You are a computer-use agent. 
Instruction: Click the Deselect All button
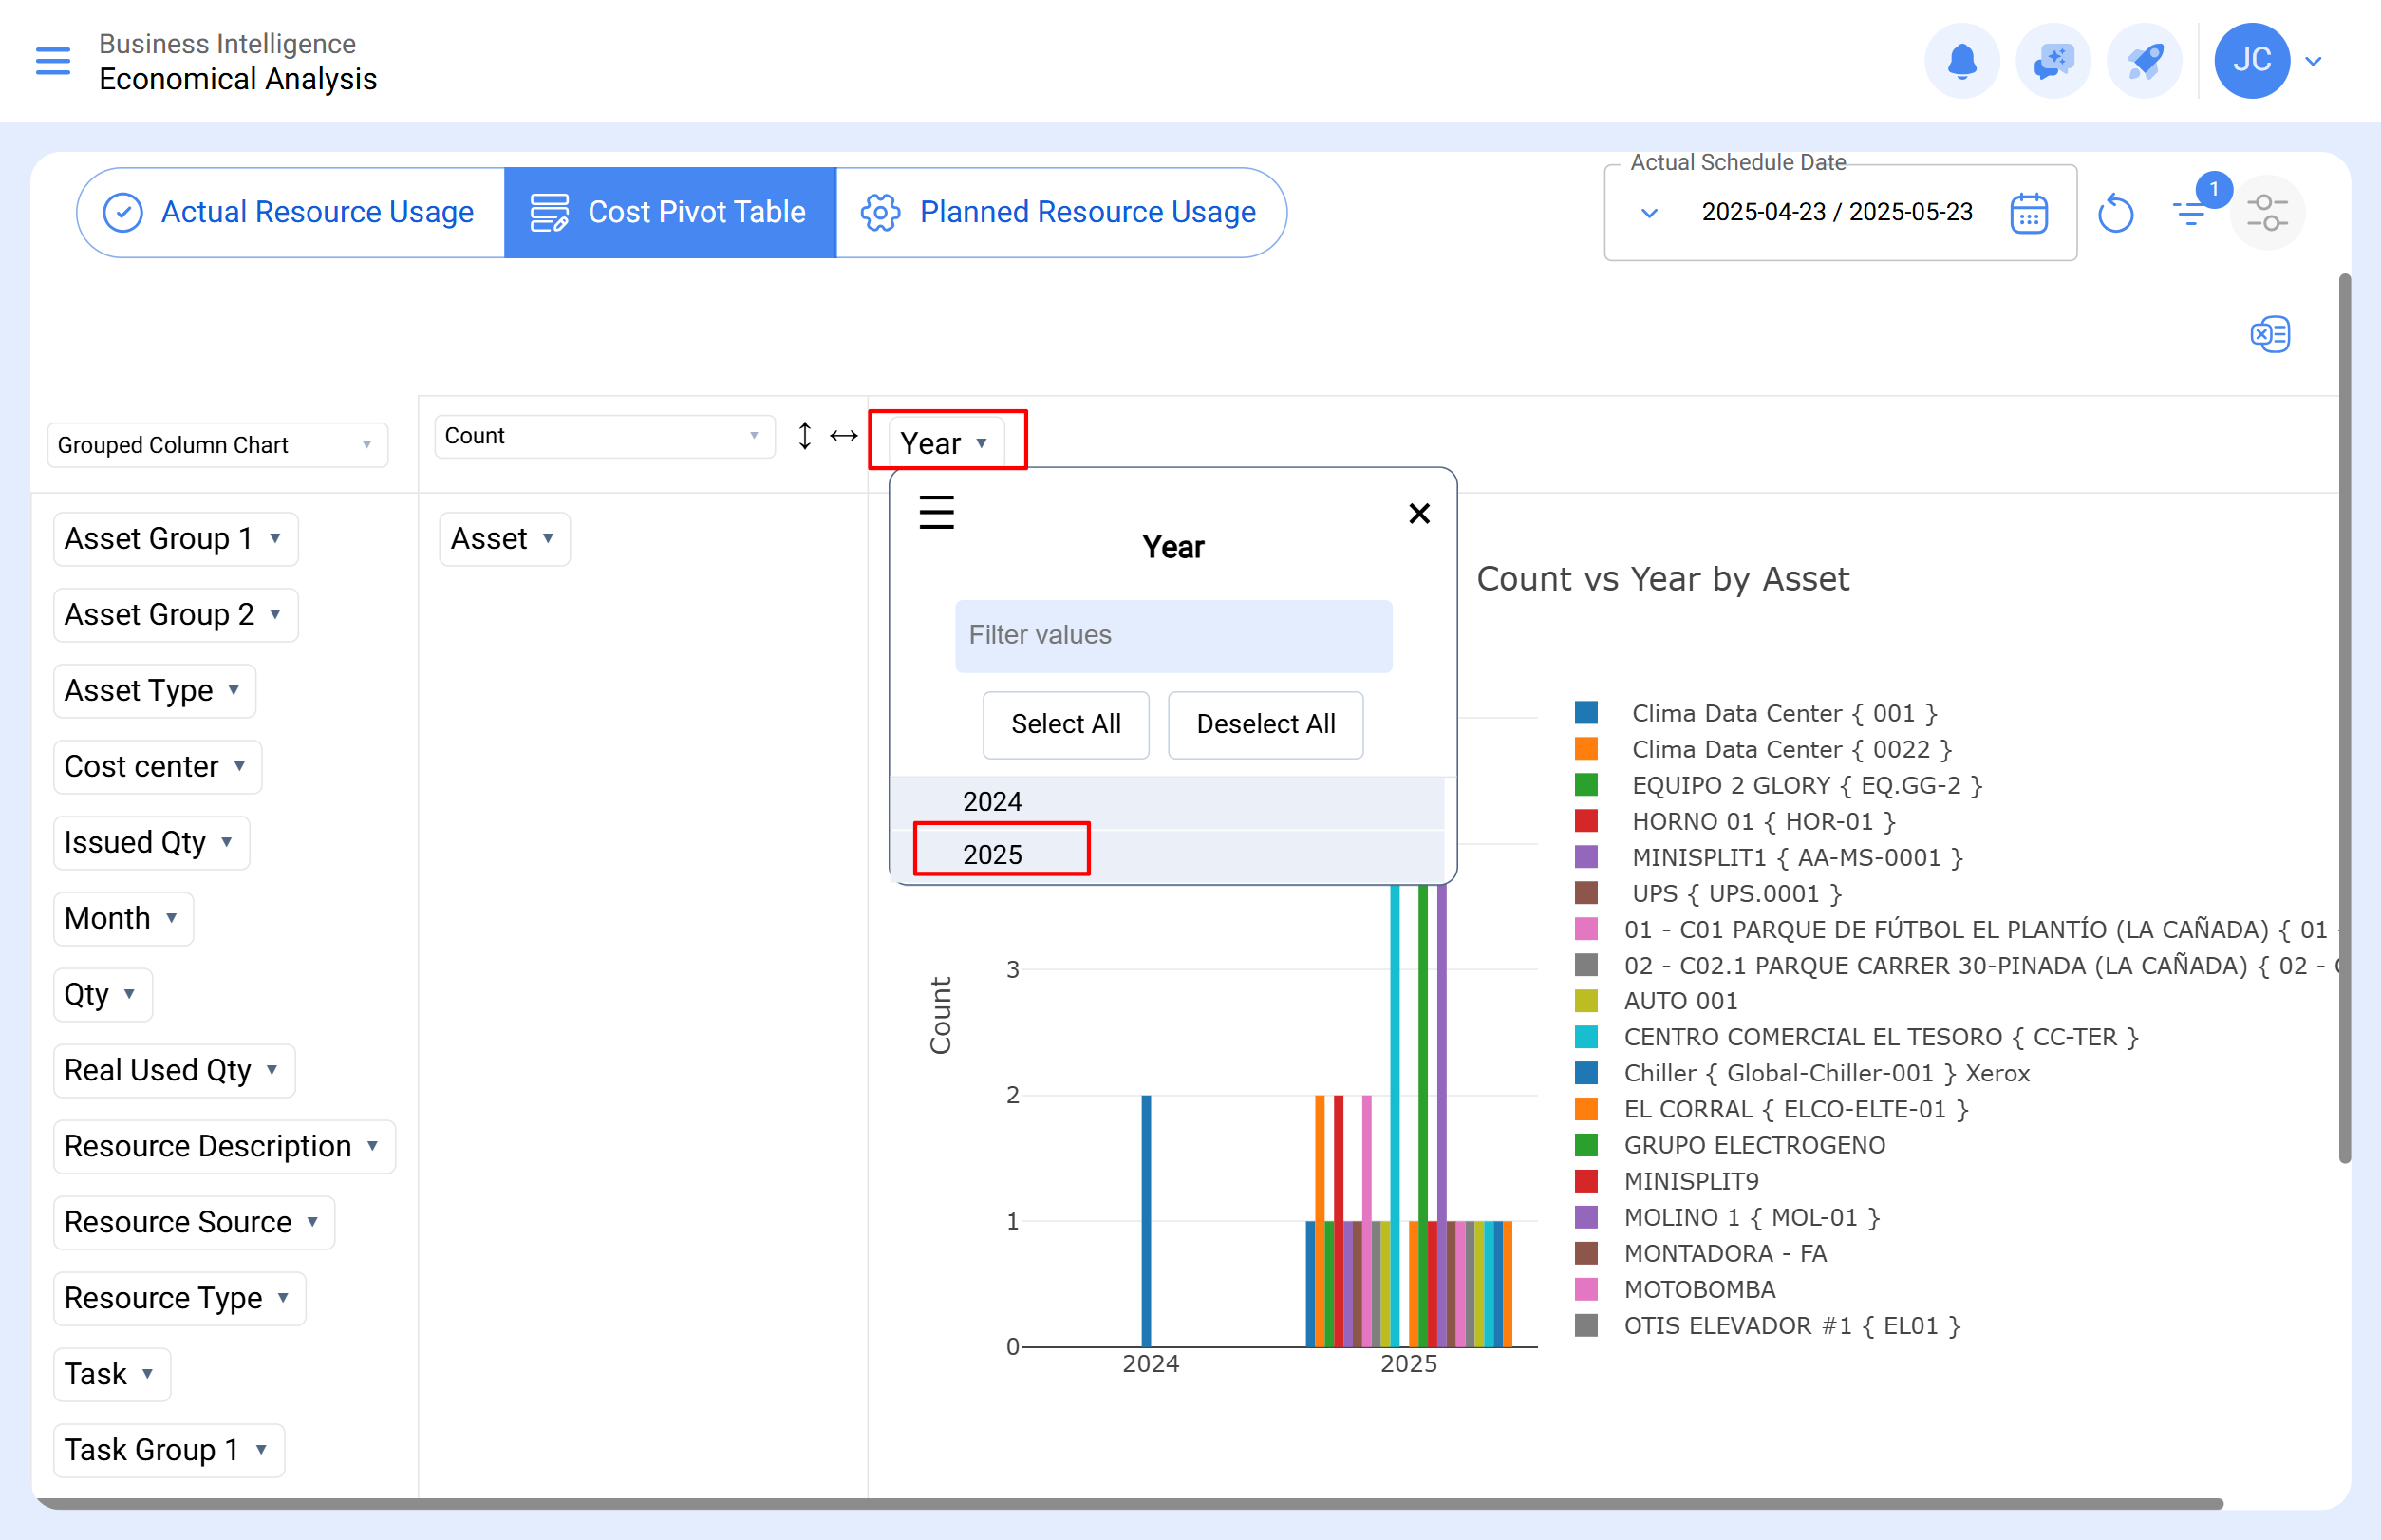pos(1265,724)
